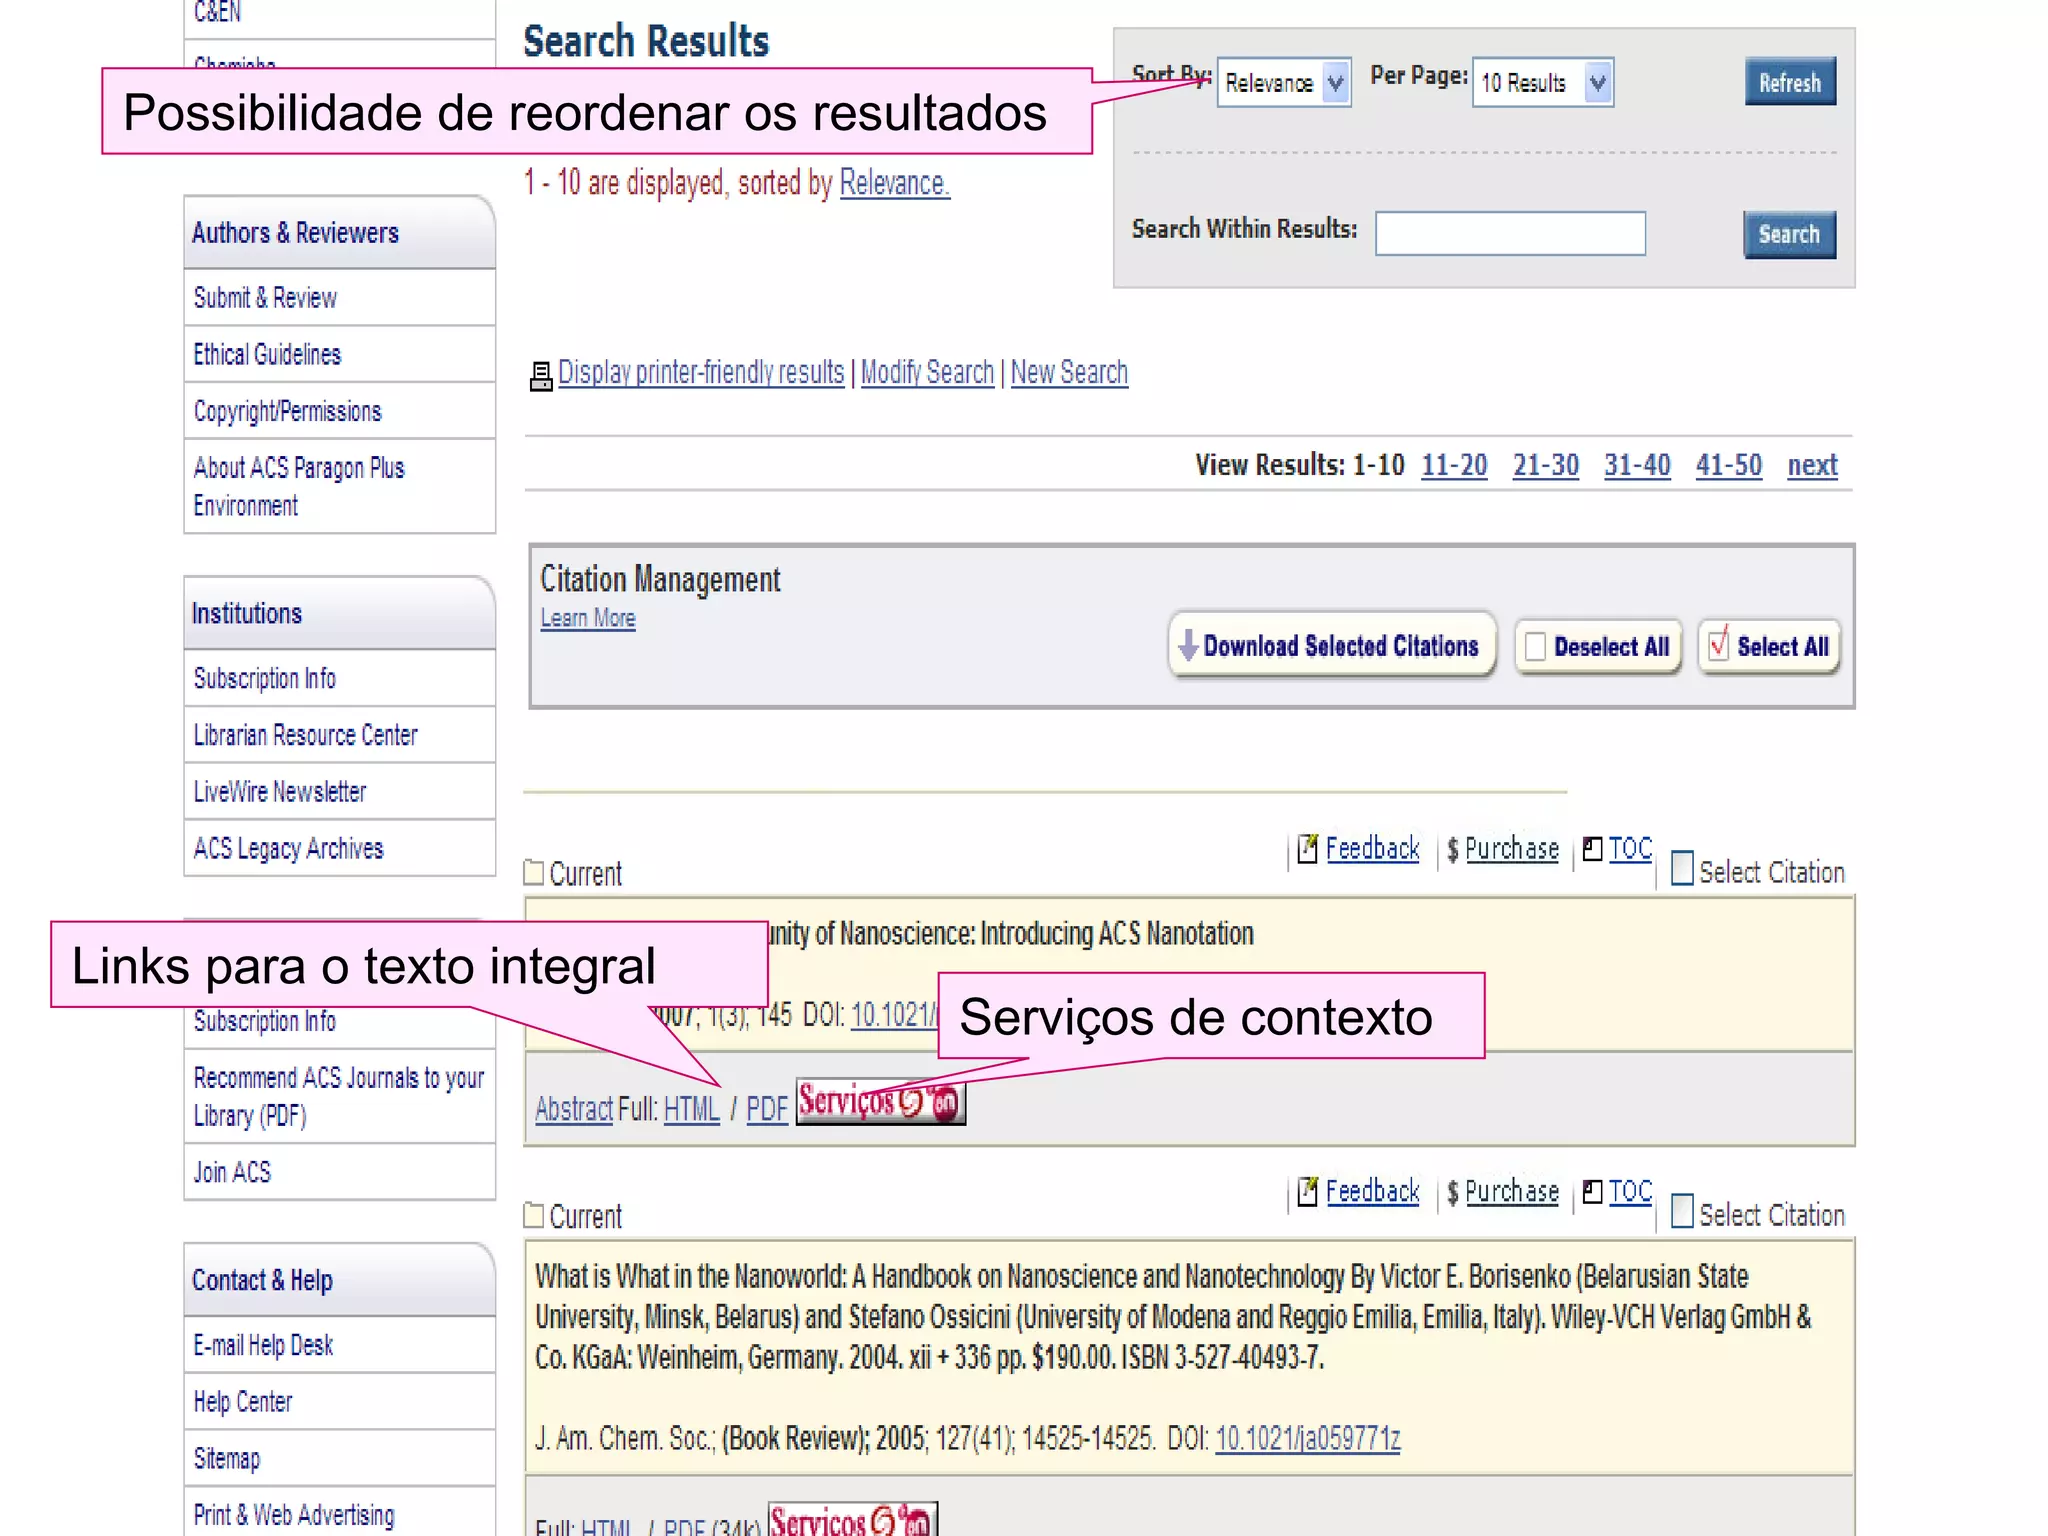This screenshot has height=1536, width=2048.
Task: Go to results page 41-50
Action: pos(1728,465)
